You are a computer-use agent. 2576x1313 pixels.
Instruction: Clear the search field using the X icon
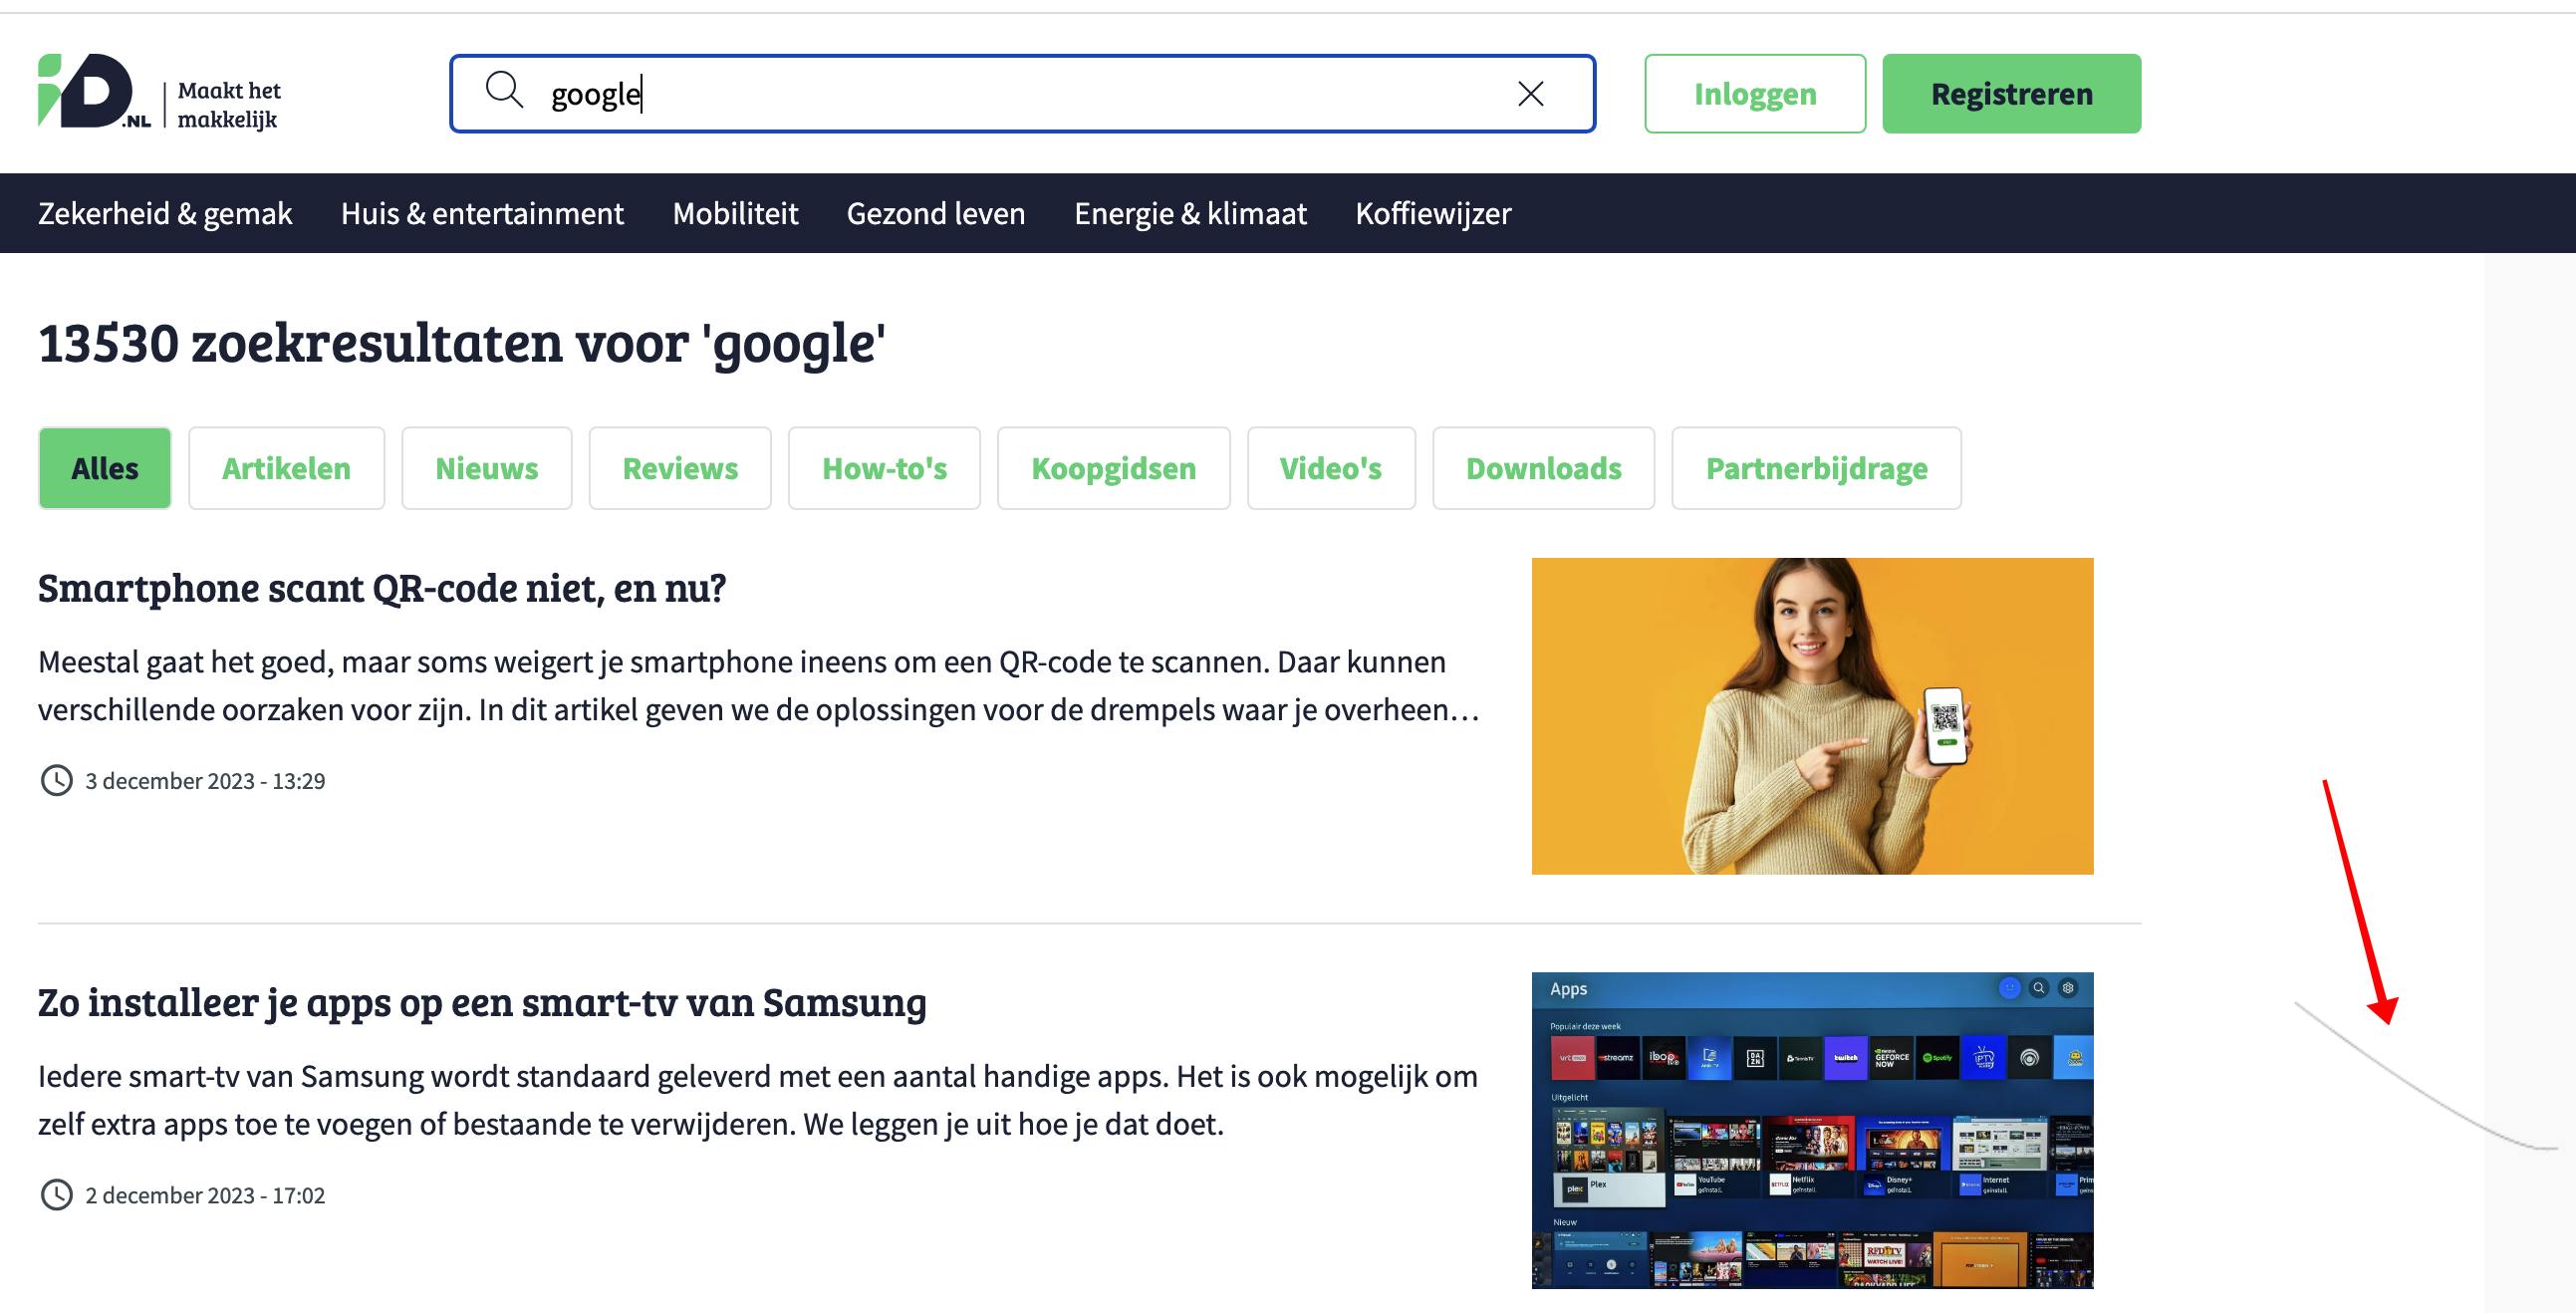(x=1530, y=93)
